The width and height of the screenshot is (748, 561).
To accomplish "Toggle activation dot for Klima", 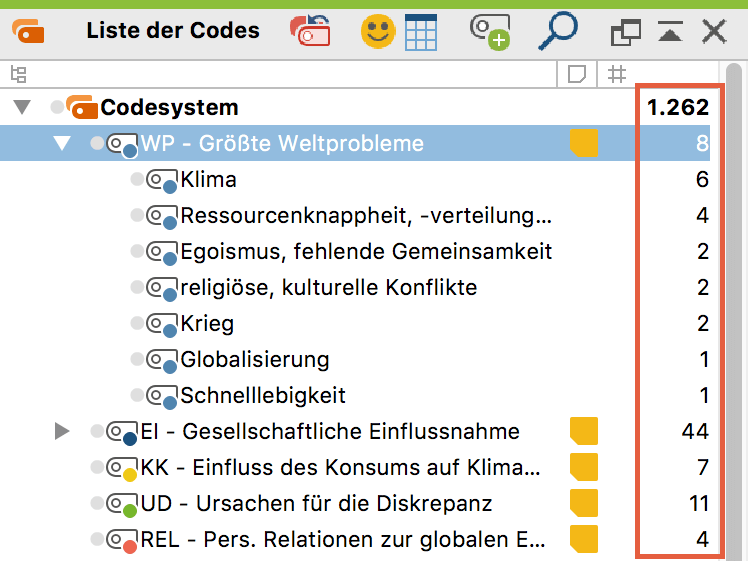I will pos(137,179).
